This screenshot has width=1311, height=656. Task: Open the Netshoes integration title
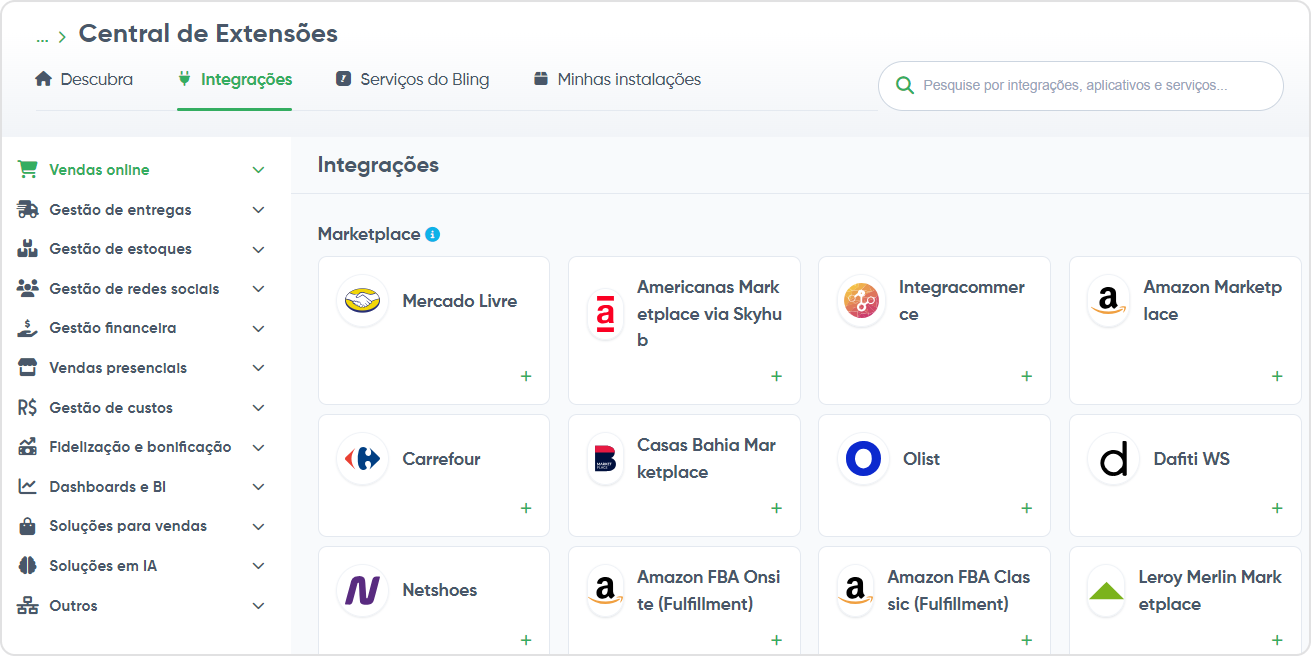[440, 590]
